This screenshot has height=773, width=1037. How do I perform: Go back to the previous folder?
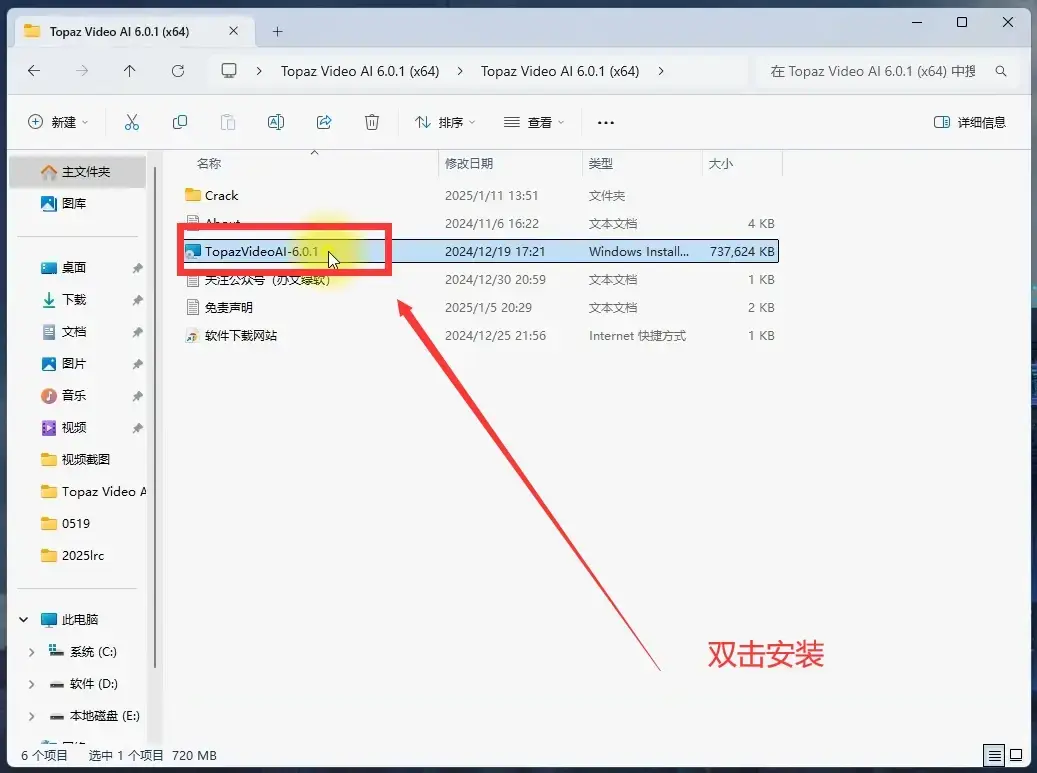pos(34,71)
